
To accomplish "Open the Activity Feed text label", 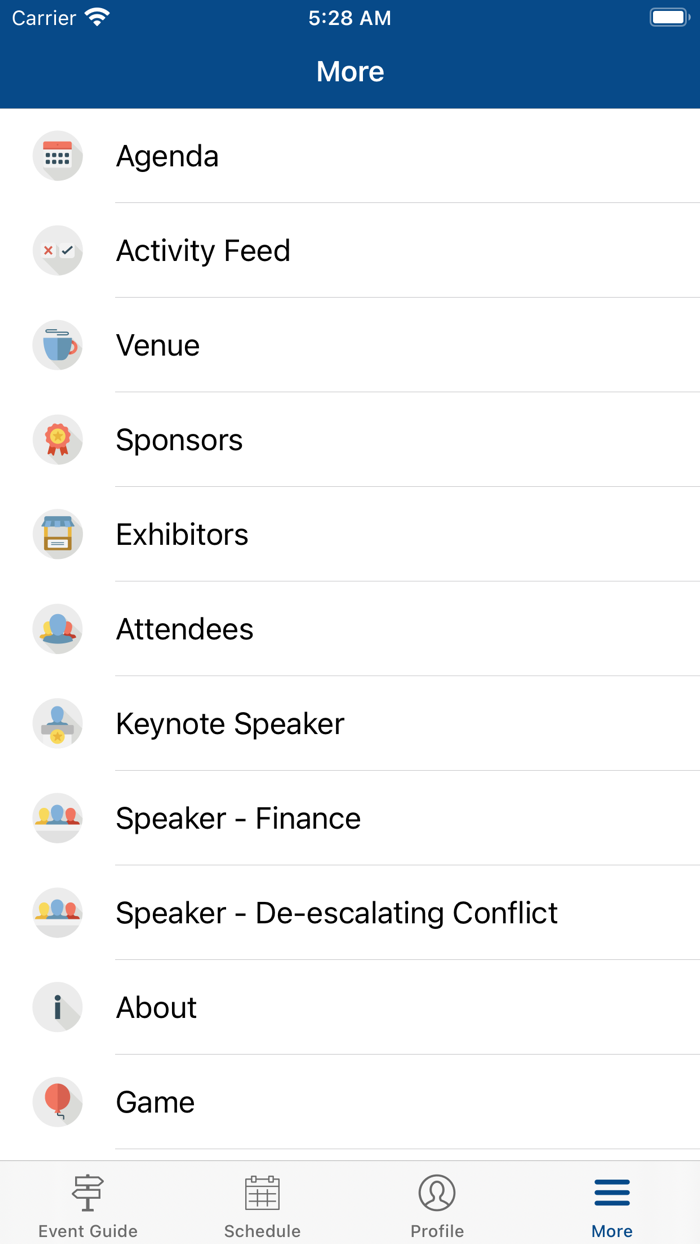I will coord(203,251).
